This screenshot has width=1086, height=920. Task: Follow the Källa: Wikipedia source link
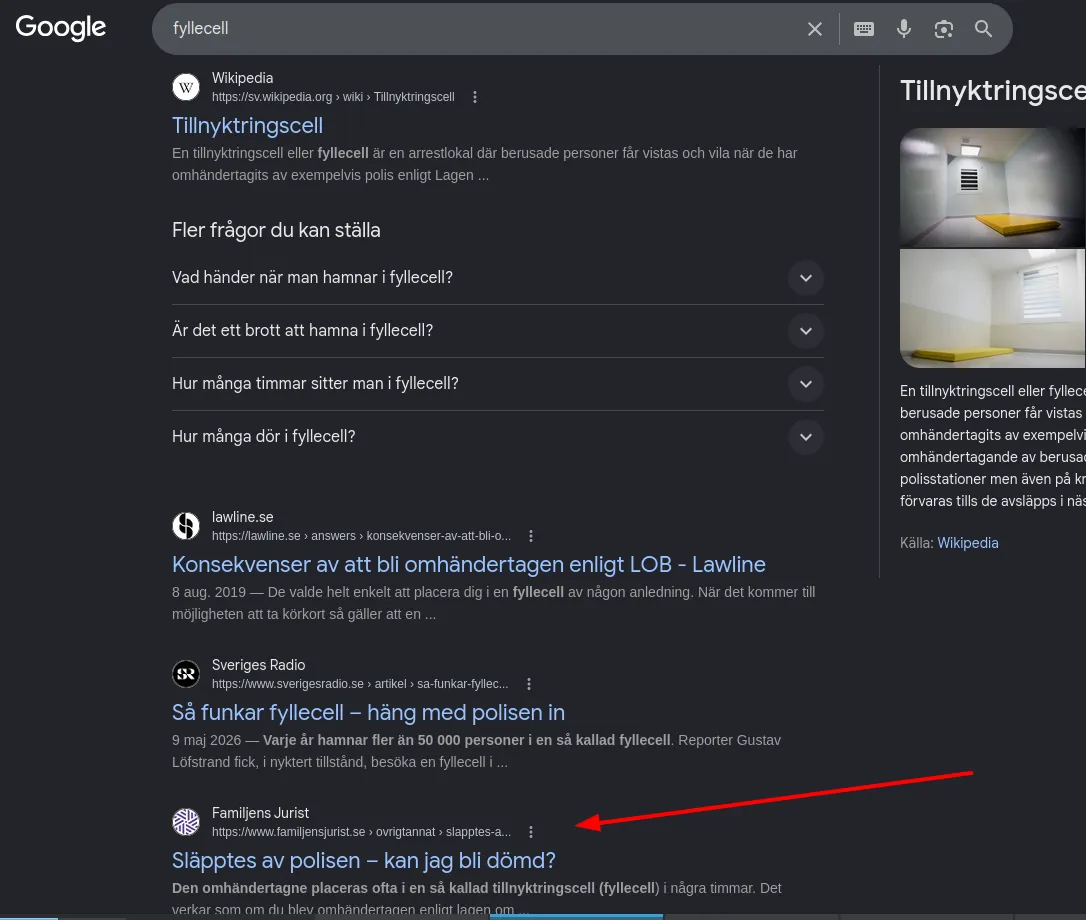pyautogui.click(x=968, y=543)
